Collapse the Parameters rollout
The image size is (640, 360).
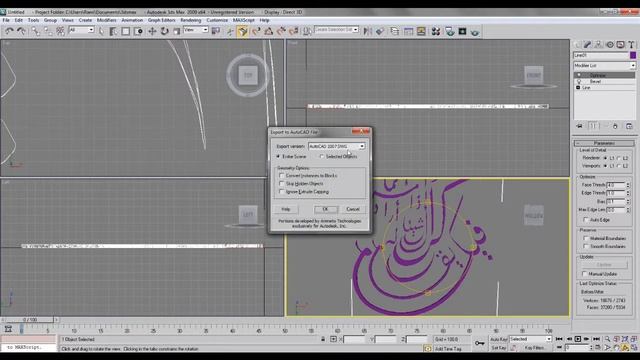pyautogui.click(x=604, y=143)
